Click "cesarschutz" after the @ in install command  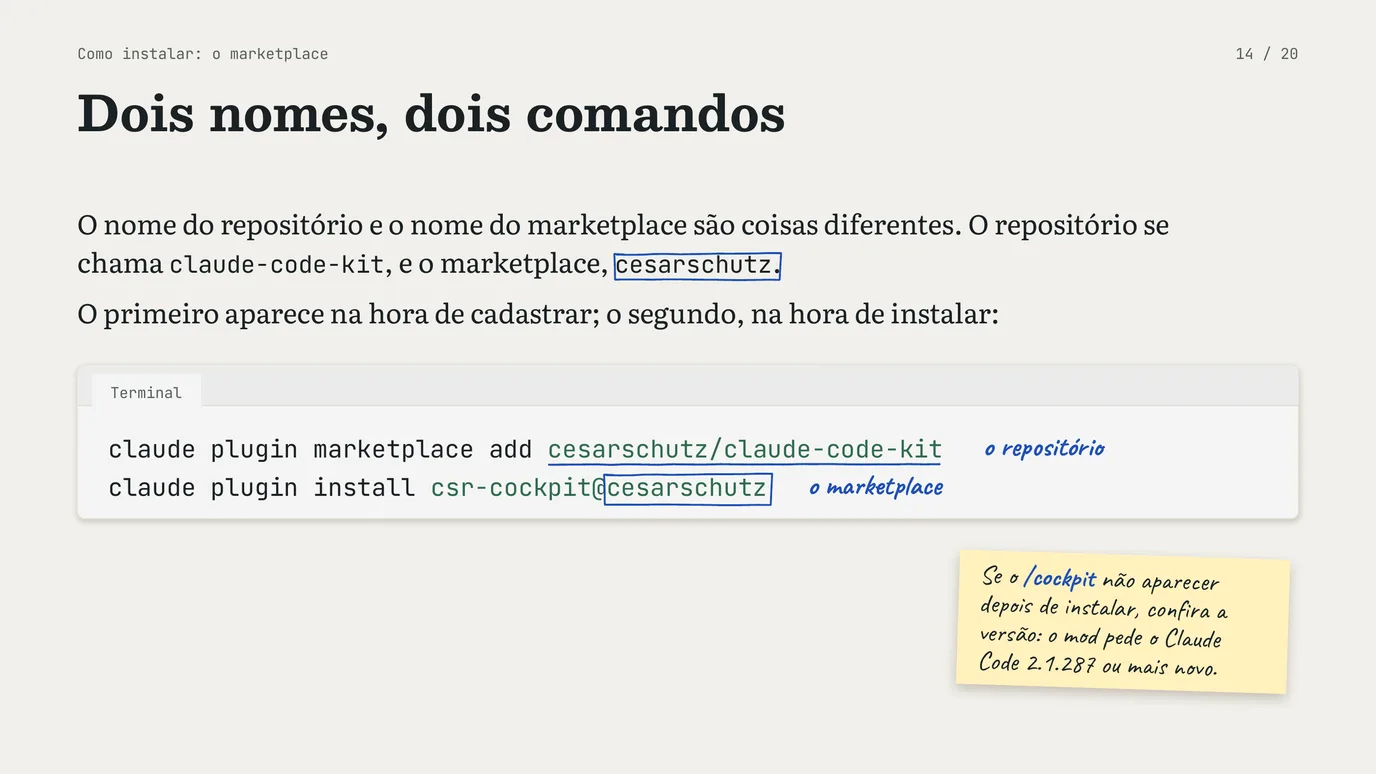point(688,488)
